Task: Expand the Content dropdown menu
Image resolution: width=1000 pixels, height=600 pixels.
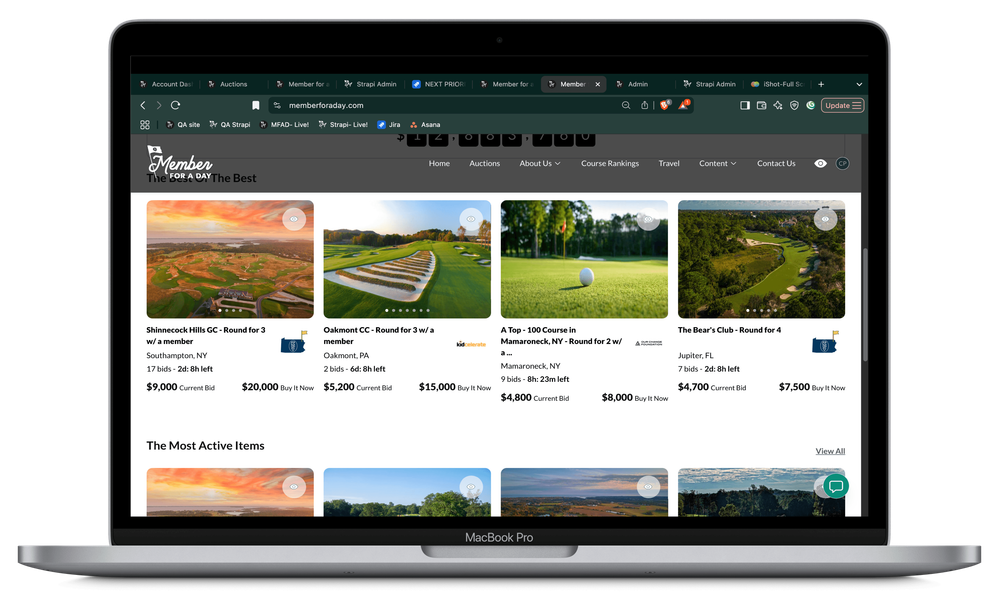Action: click(x=717, y=164)
